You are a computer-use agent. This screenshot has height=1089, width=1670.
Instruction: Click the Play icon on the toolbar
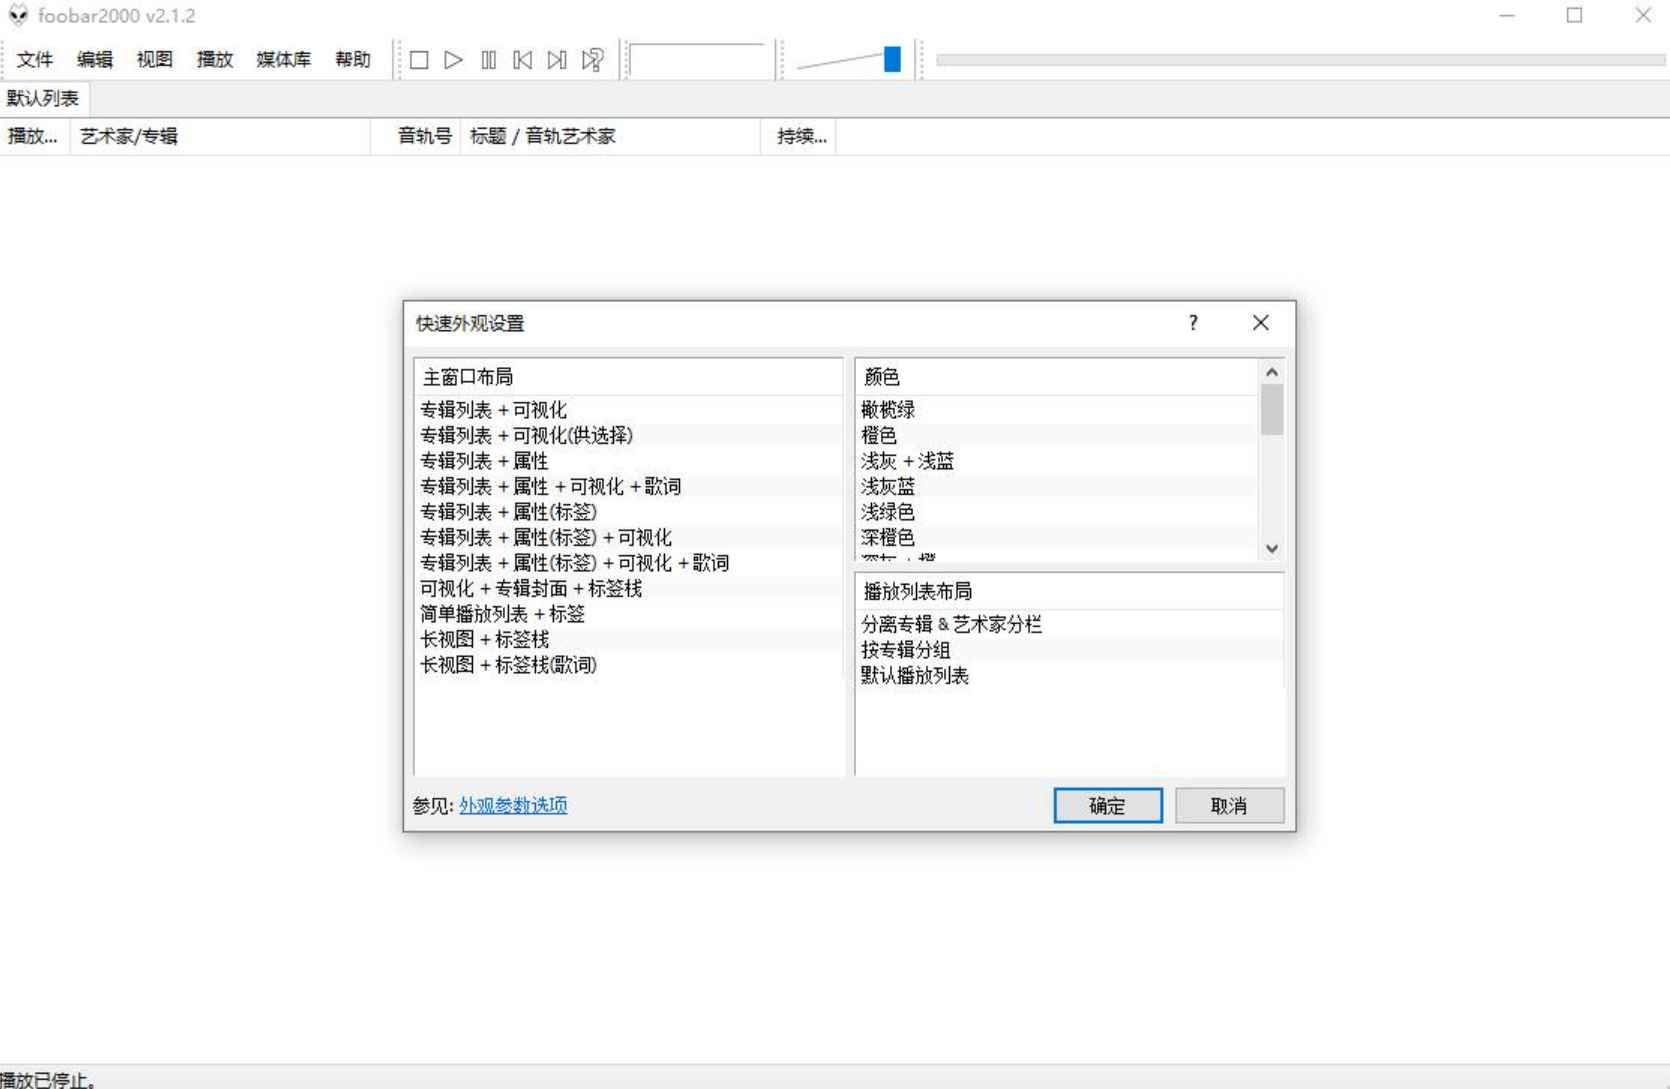click(453, 60)
